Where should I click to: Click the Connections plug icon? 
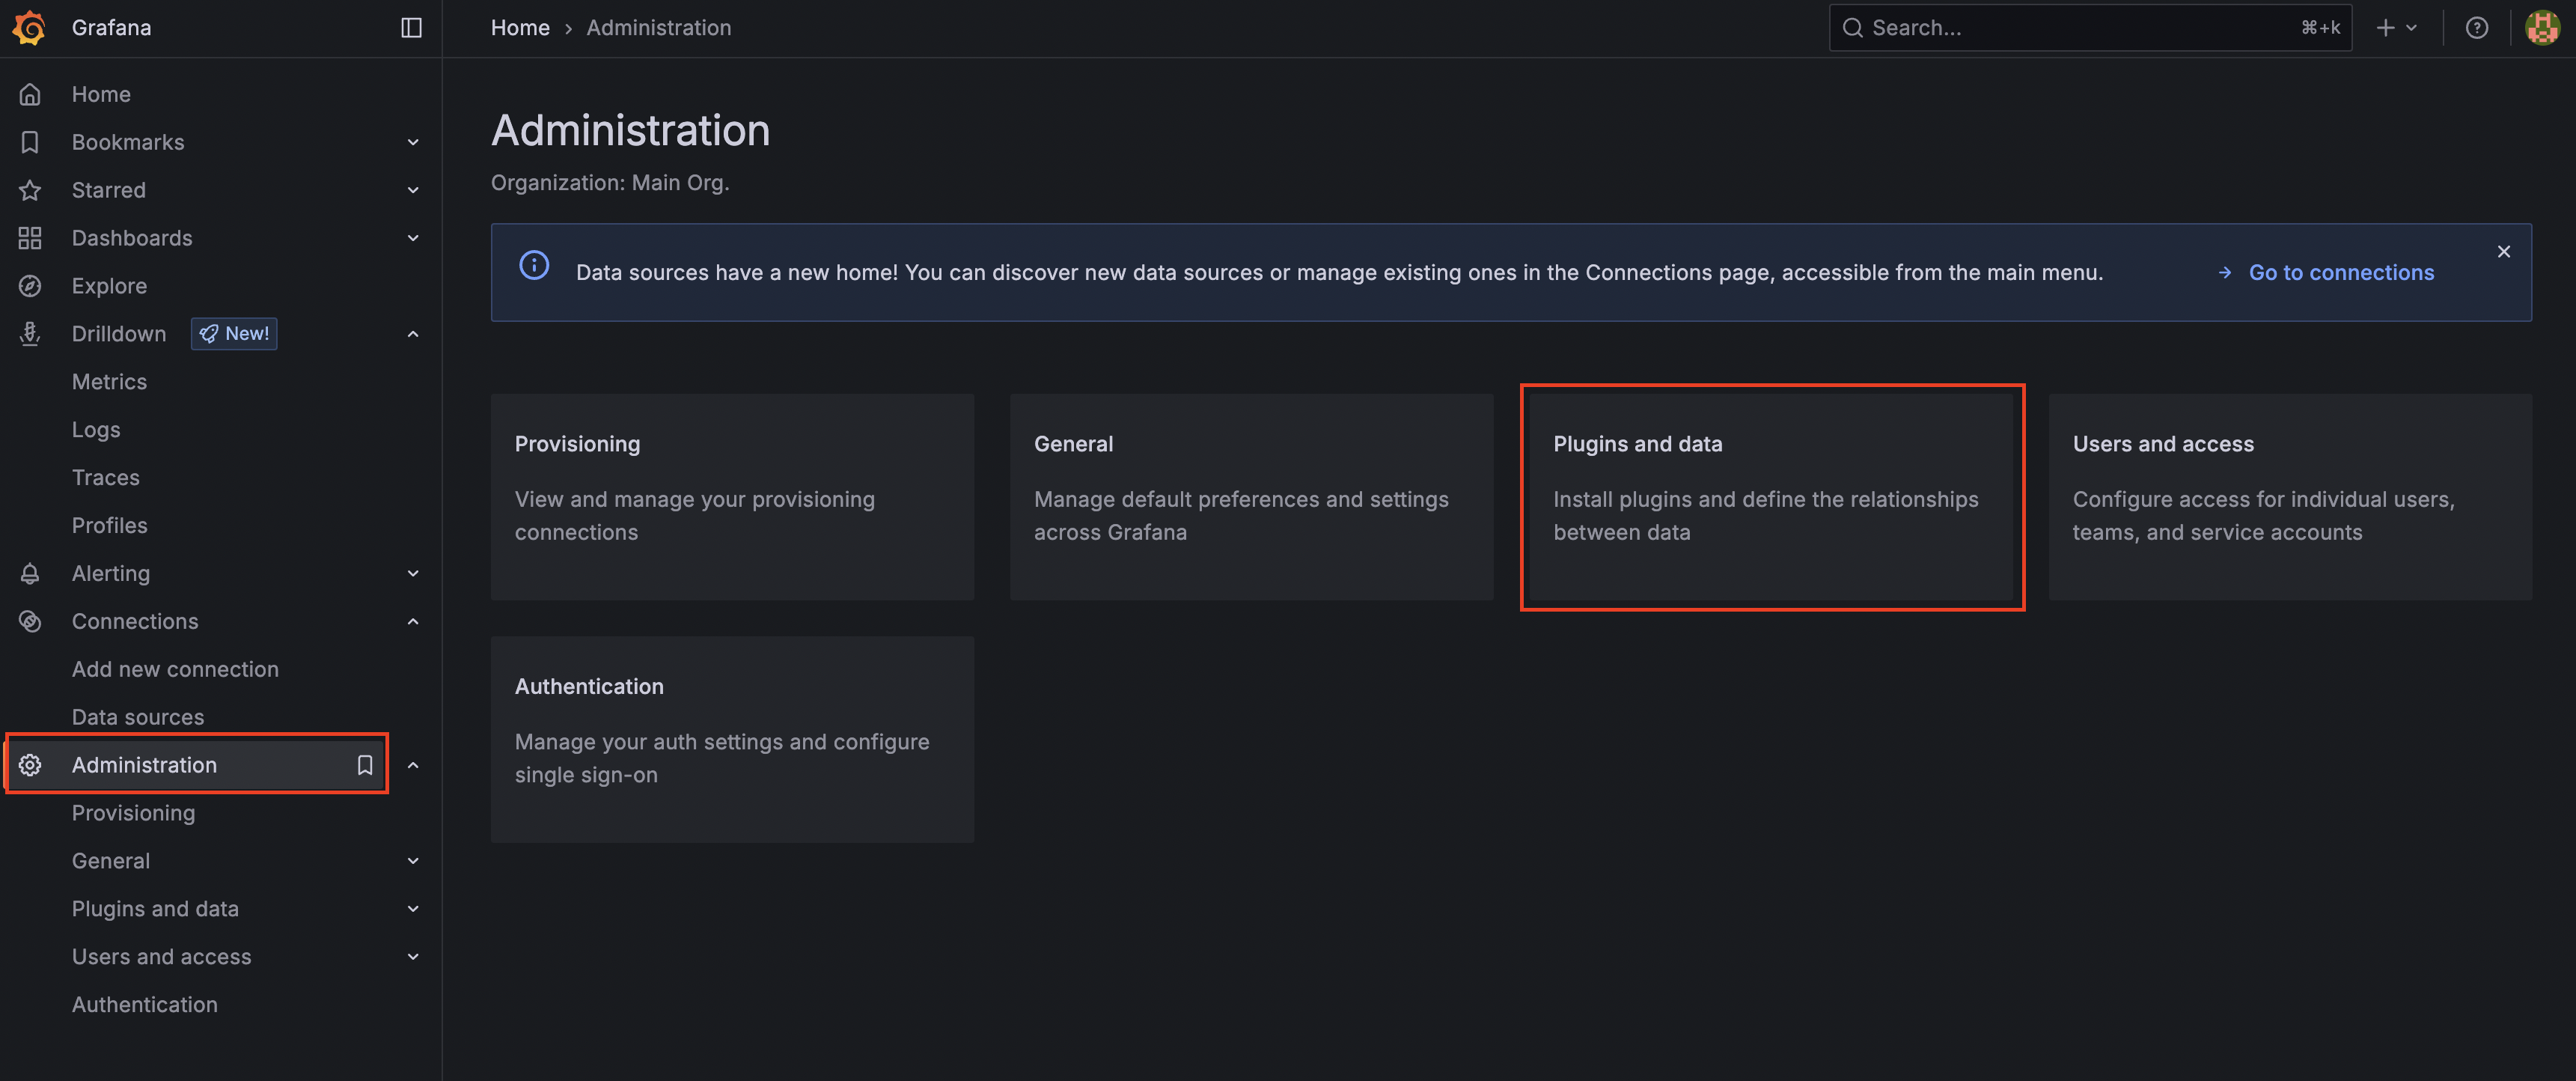(x=30, y=621)
